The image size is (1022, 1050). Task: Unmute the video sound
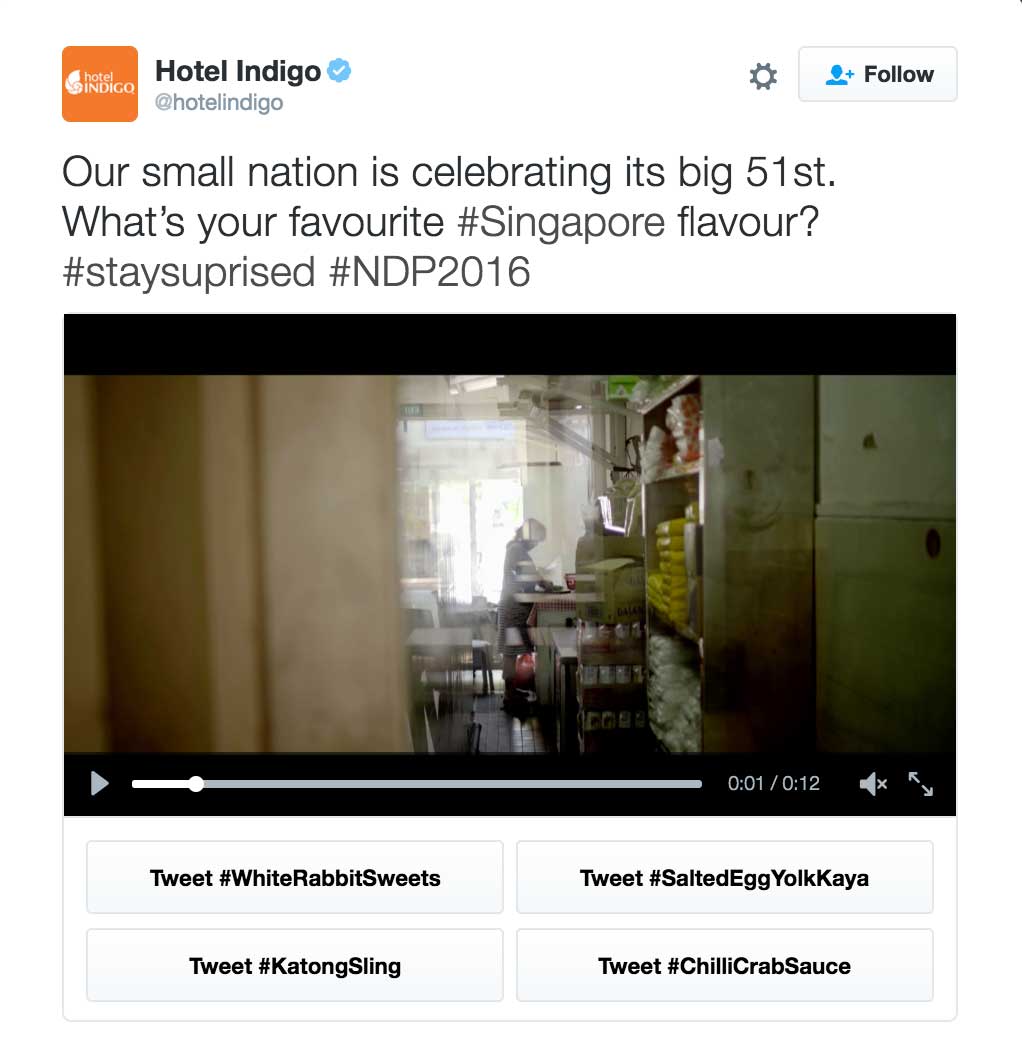(x=873, y=783)
